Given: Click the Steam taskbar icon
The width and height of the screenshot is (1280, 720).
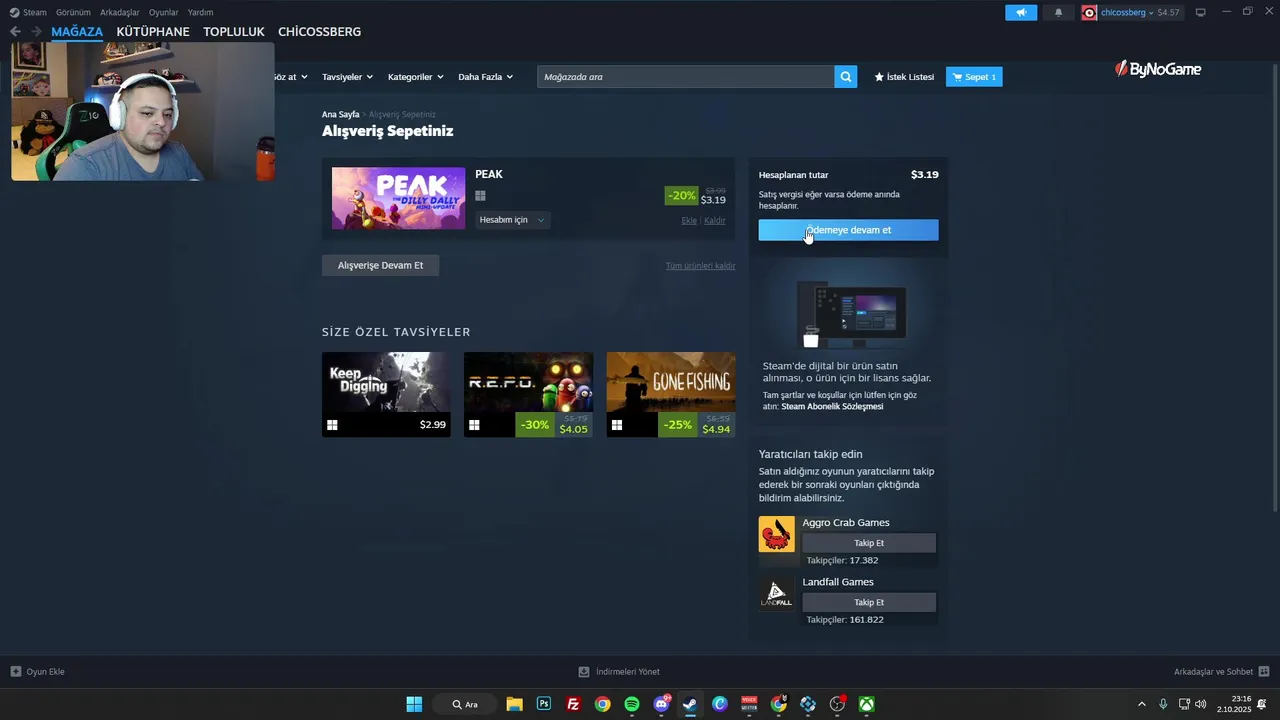Looking at the screenshot, I should point(690,704).
